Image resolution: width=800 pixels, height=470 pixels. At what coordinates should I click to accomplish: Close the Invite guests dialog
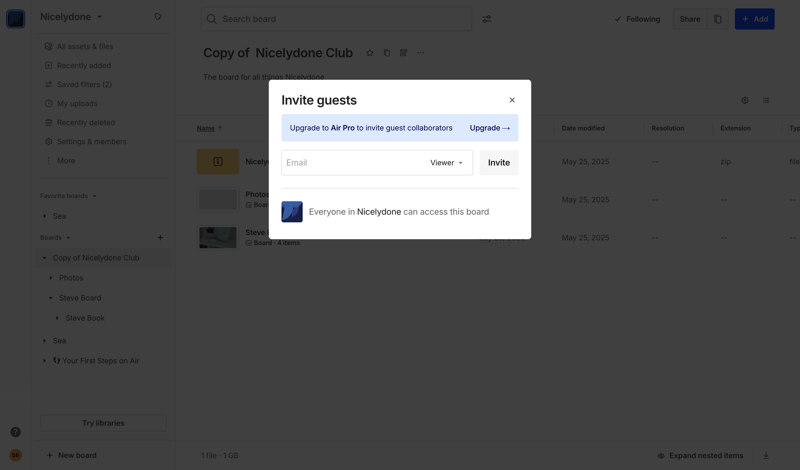[x=512, y=100]
